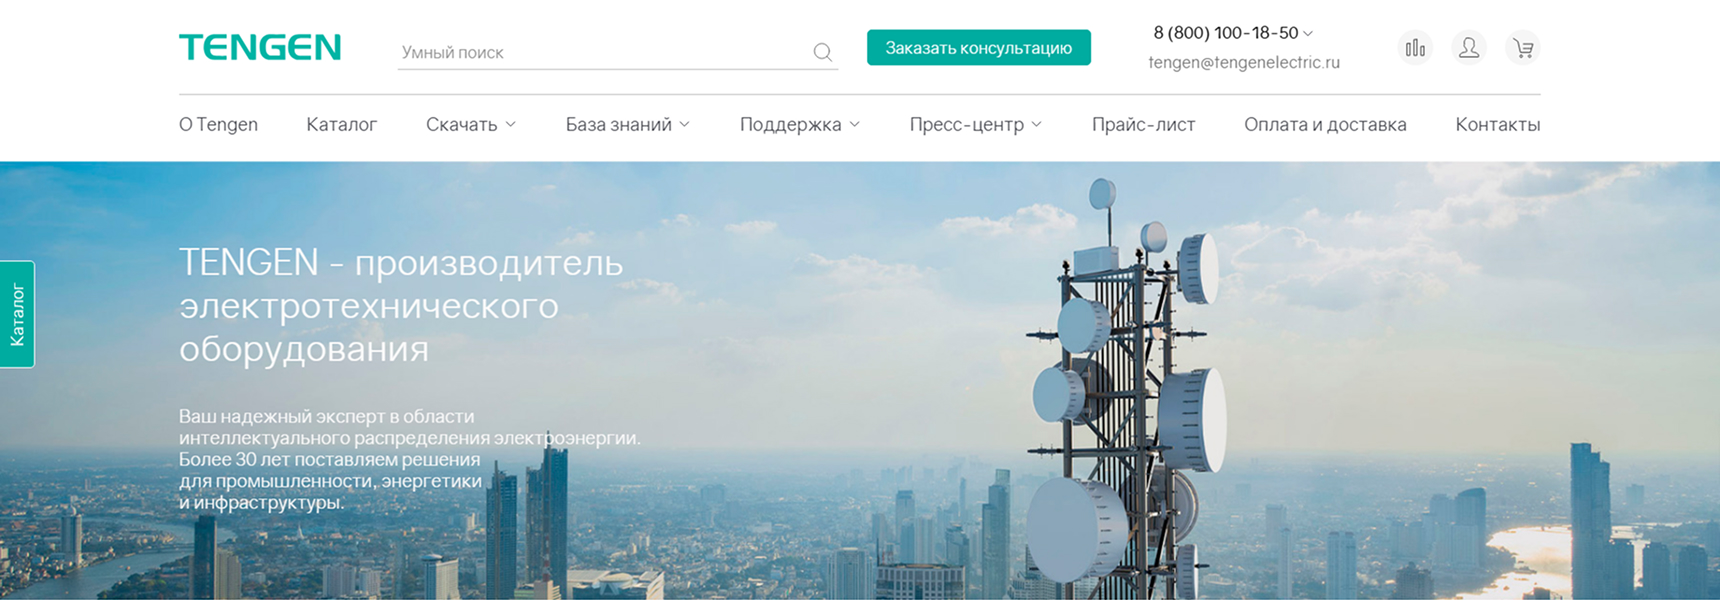This screenshot has height=600, width=1720.
Task: Expand the База знаний dropdown
Action: point(627,124)
